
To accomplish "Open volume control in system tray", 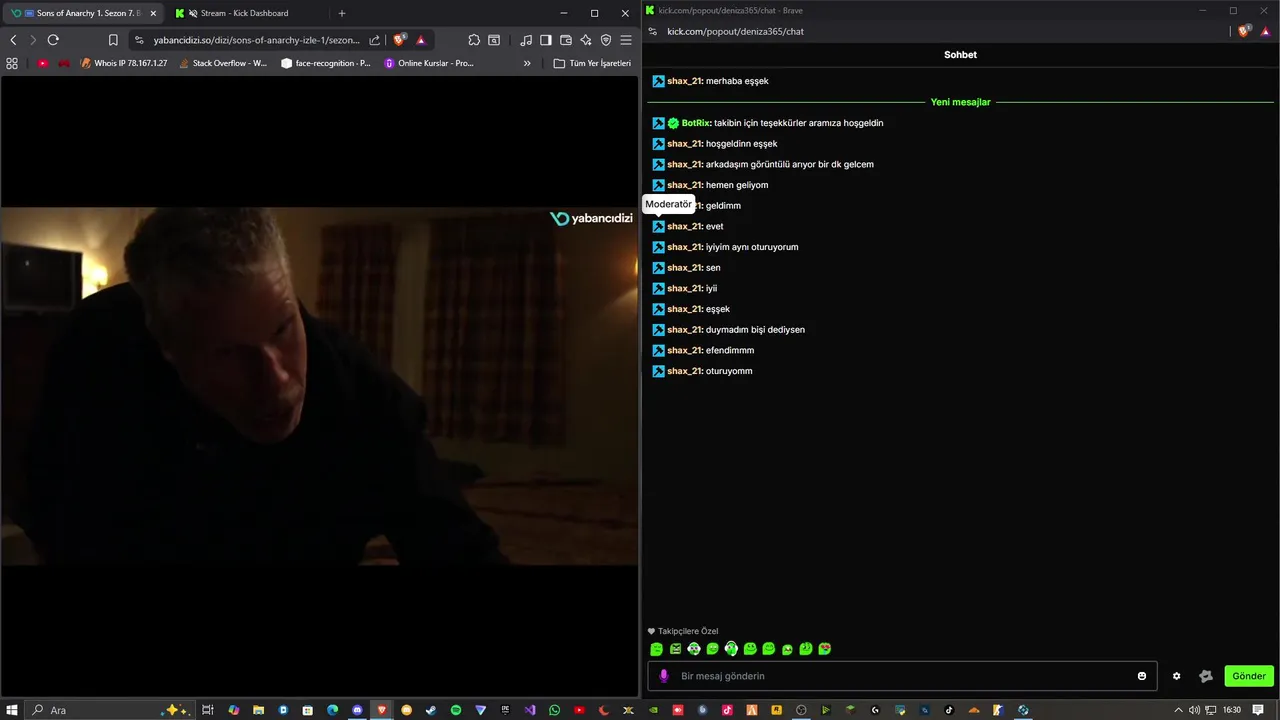I will pos(1194,710).
